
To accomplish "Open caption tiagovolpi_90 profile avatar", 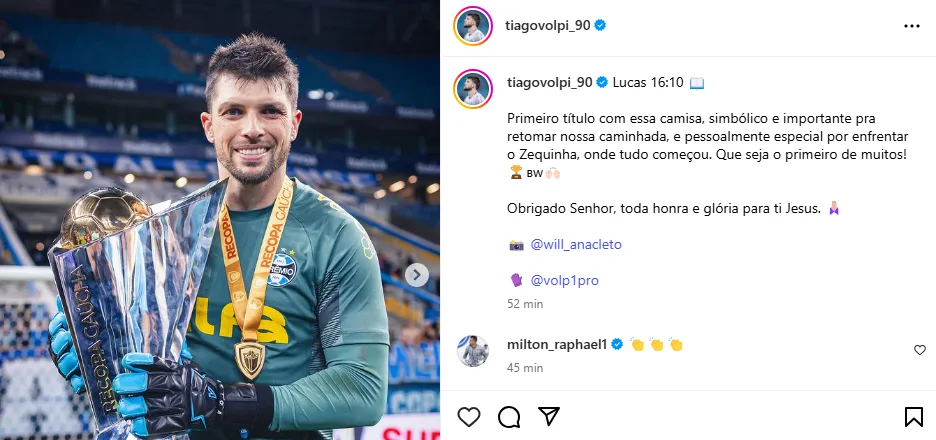I will coord(473,88).
